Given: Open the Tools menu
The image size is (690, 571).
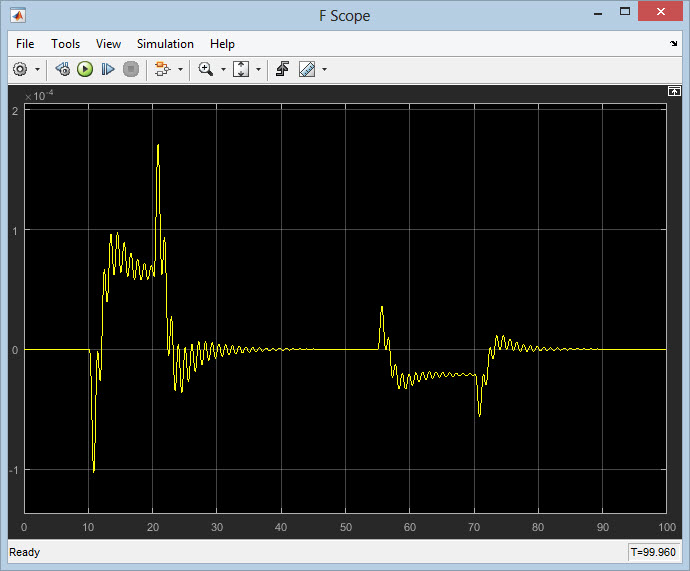Looking at the screenshot, I should tap(65, 44).
